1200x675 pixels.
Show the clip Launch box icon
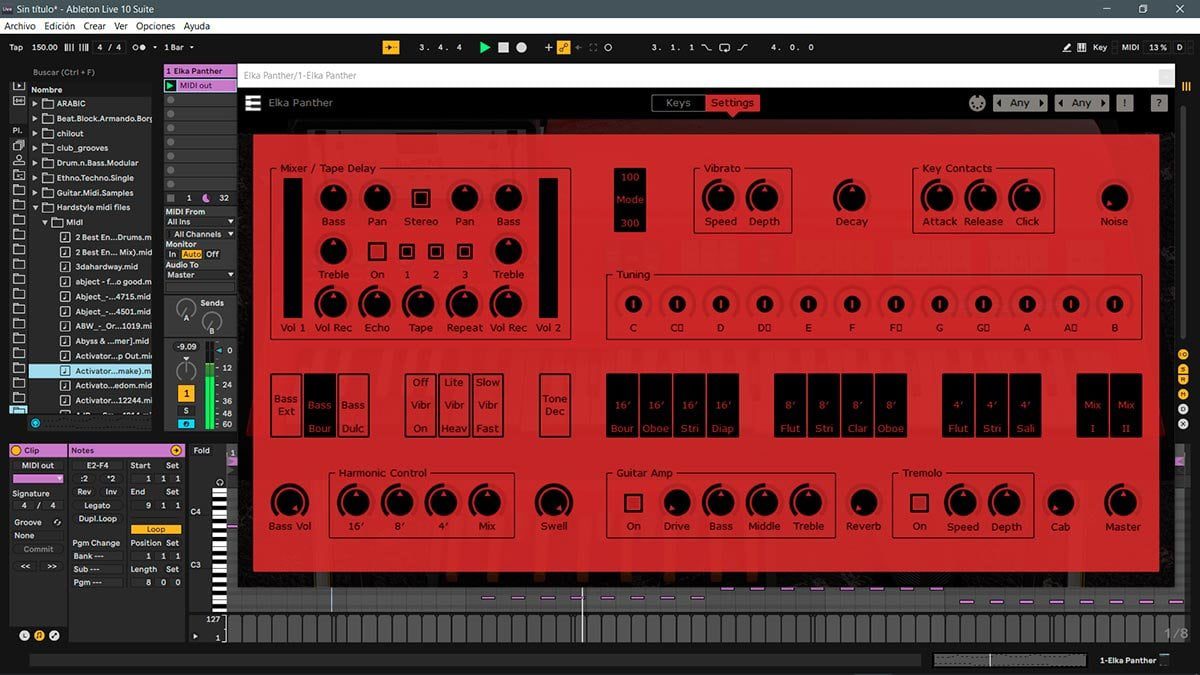[24, 635]
